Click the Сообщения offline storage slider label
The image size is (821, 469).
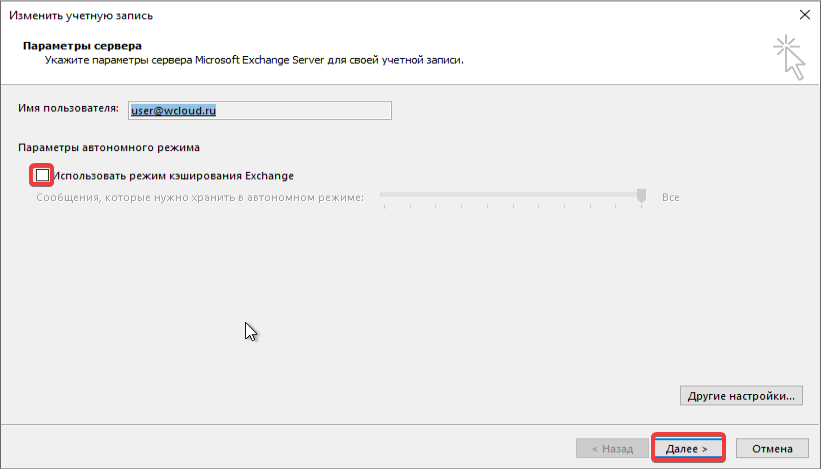pos(200,197)
